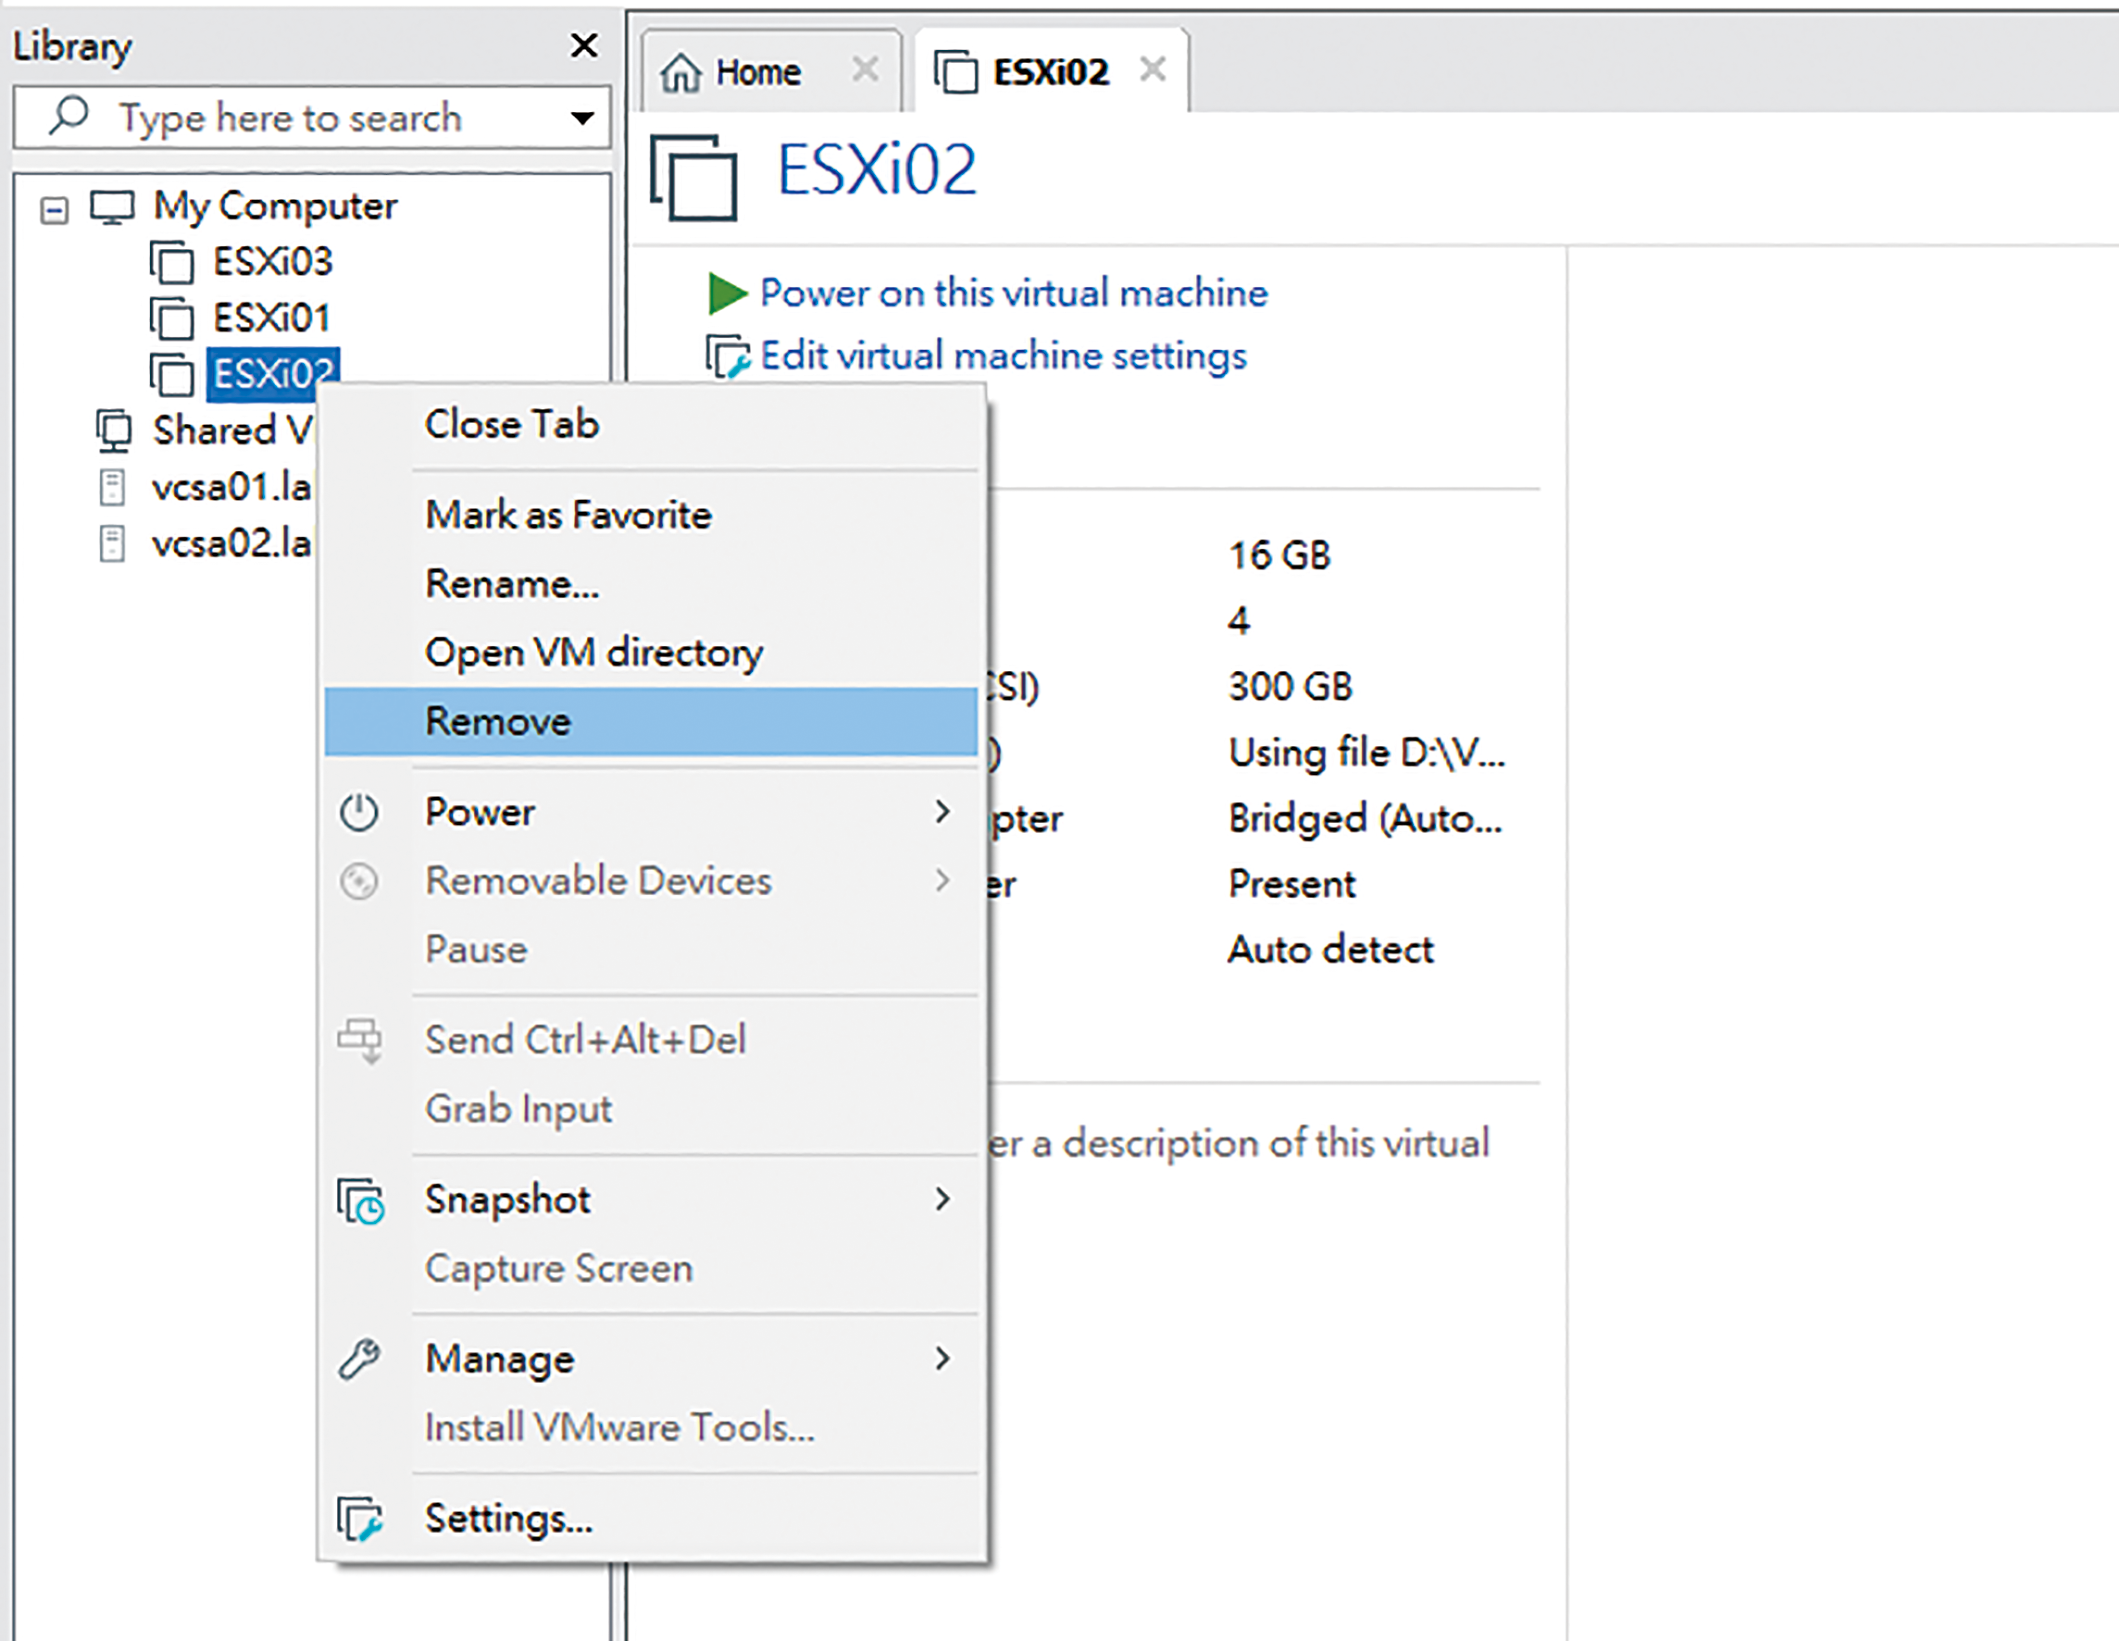Select vcsa01 entry in Library tree

point(231,487)
